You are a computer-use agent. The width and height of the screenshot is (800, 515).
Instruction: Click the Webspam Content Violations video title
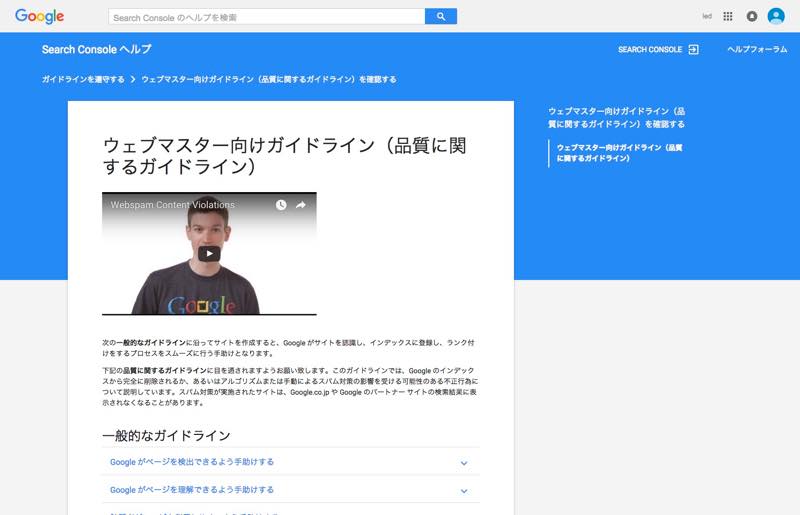(172, 205)
